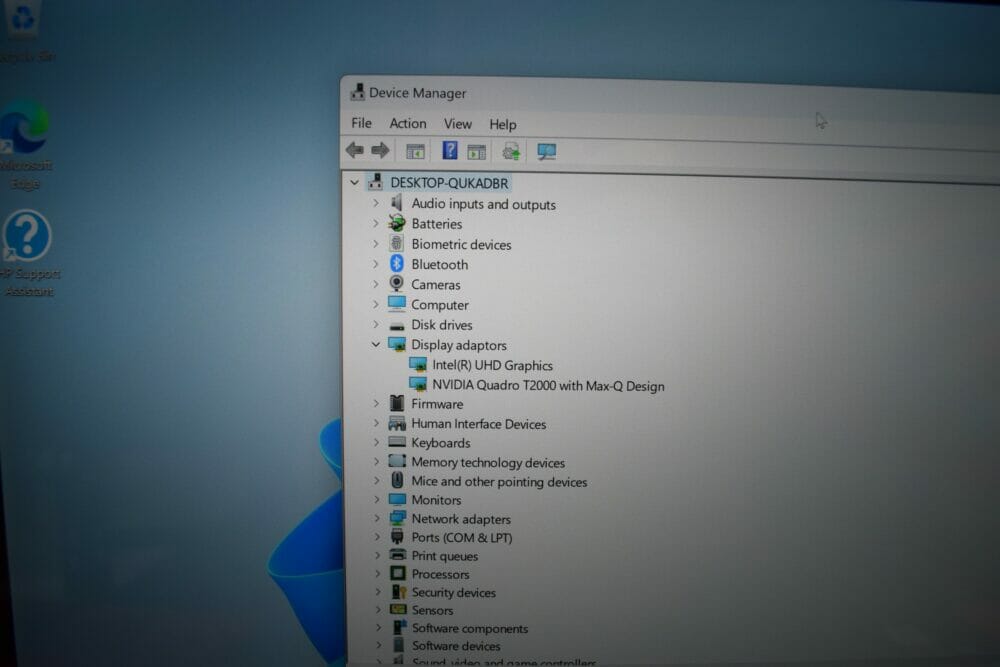Click the webcam icon for Cameras
1000x667 pixels.
point(397,283)
